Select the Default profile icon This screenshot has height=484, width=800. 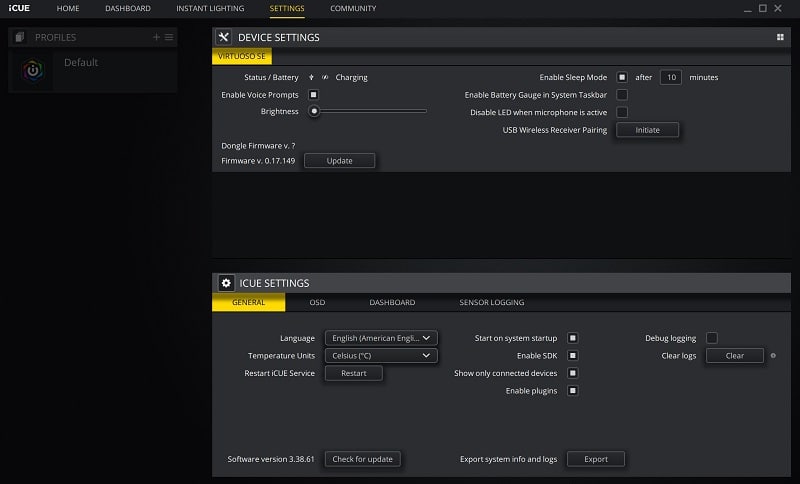(33, 70)
